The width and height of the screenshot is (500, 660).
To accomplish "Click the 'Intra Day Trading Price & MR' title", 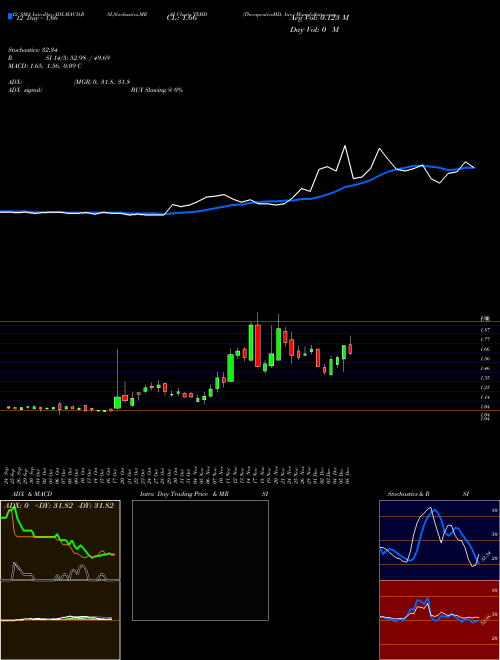I will 184,494.
